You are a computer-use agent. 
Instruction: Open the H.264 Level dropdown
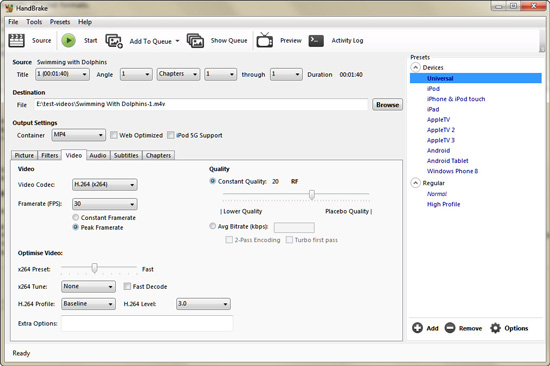(203, 304)
